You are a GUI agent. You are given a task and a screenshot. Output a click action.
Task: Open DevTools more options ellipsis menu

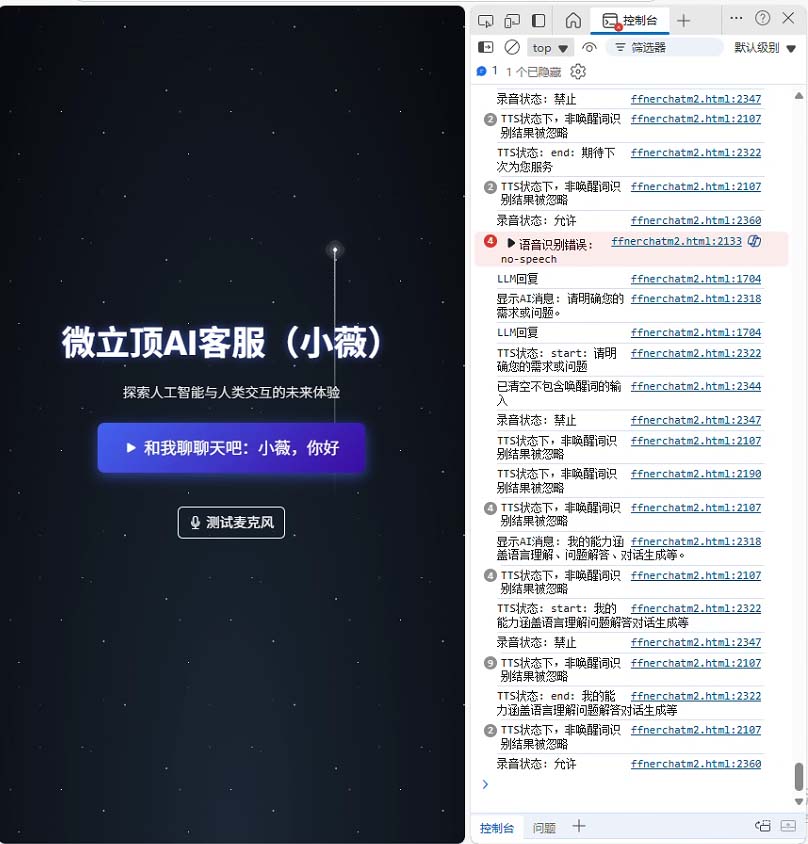coord(736,18)
